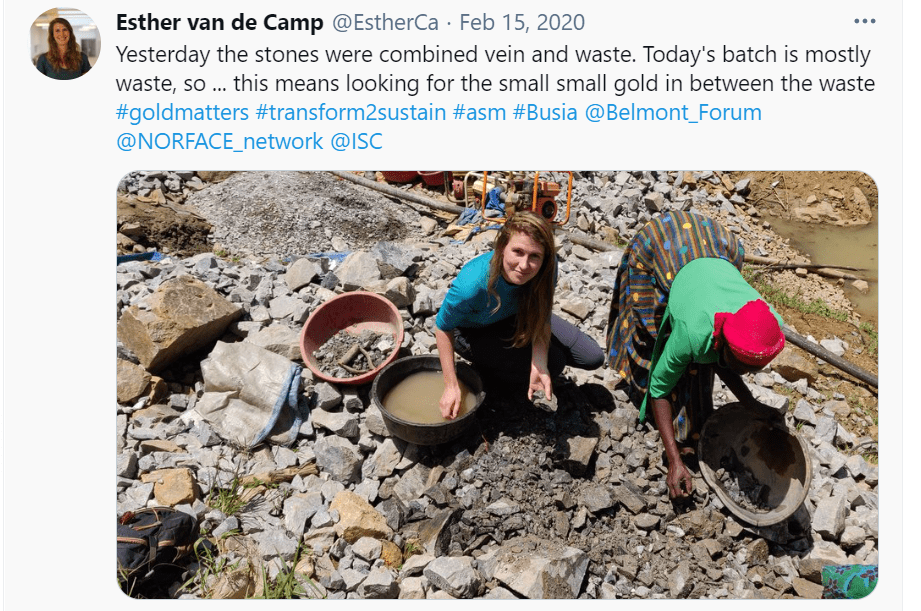Image resolution: width=921 pixels, height=611 pixels.
Task: Click the @EstherCa handle
Action: click(x=385, y=22)
